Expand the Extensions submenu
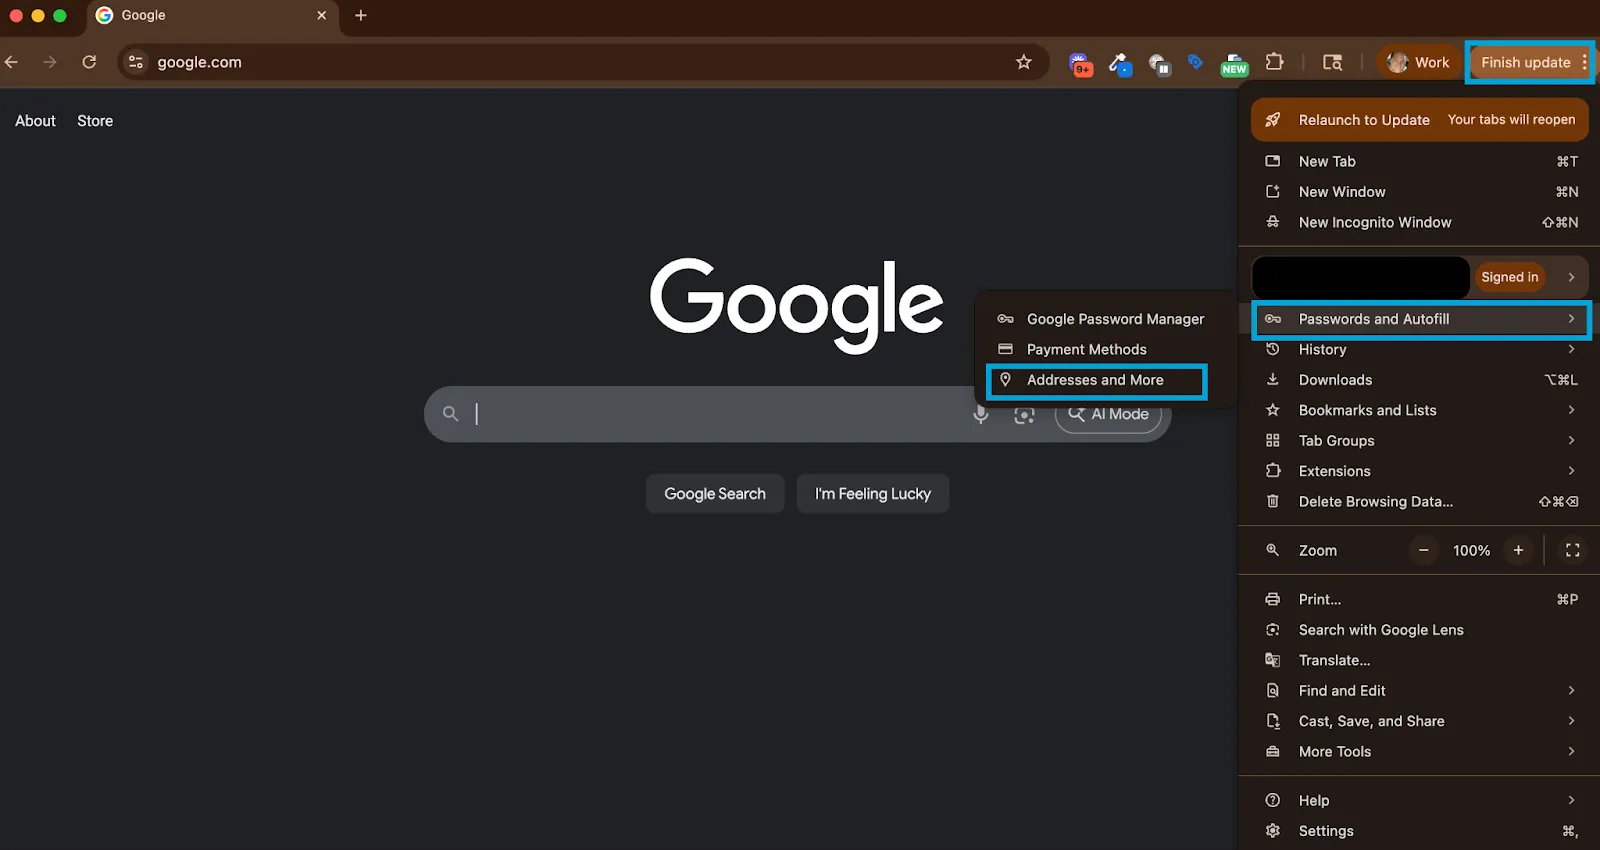Screen dimensions: 1600x850 1420,471
